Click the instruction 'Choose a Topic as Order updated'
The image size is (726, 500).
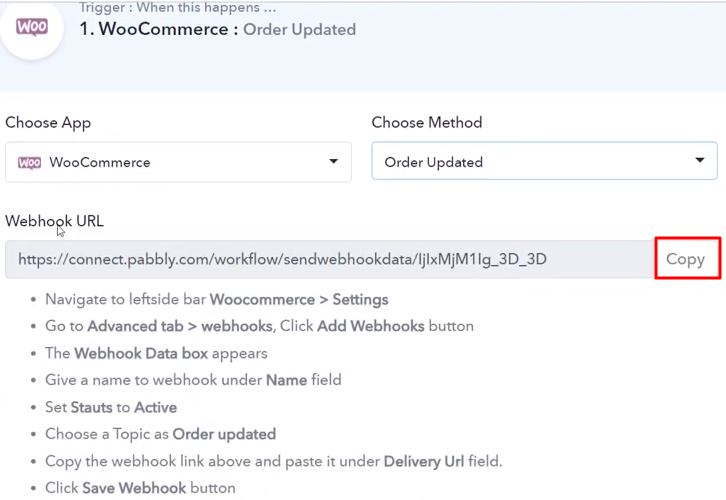tap(160, 434)
